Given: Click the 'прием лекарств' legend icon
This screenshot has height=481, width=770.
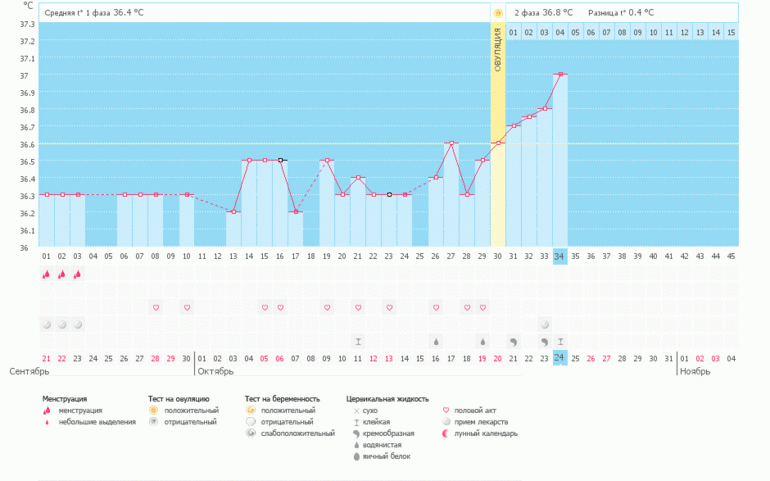Looking at the screenshot, I should coord(445,422).
